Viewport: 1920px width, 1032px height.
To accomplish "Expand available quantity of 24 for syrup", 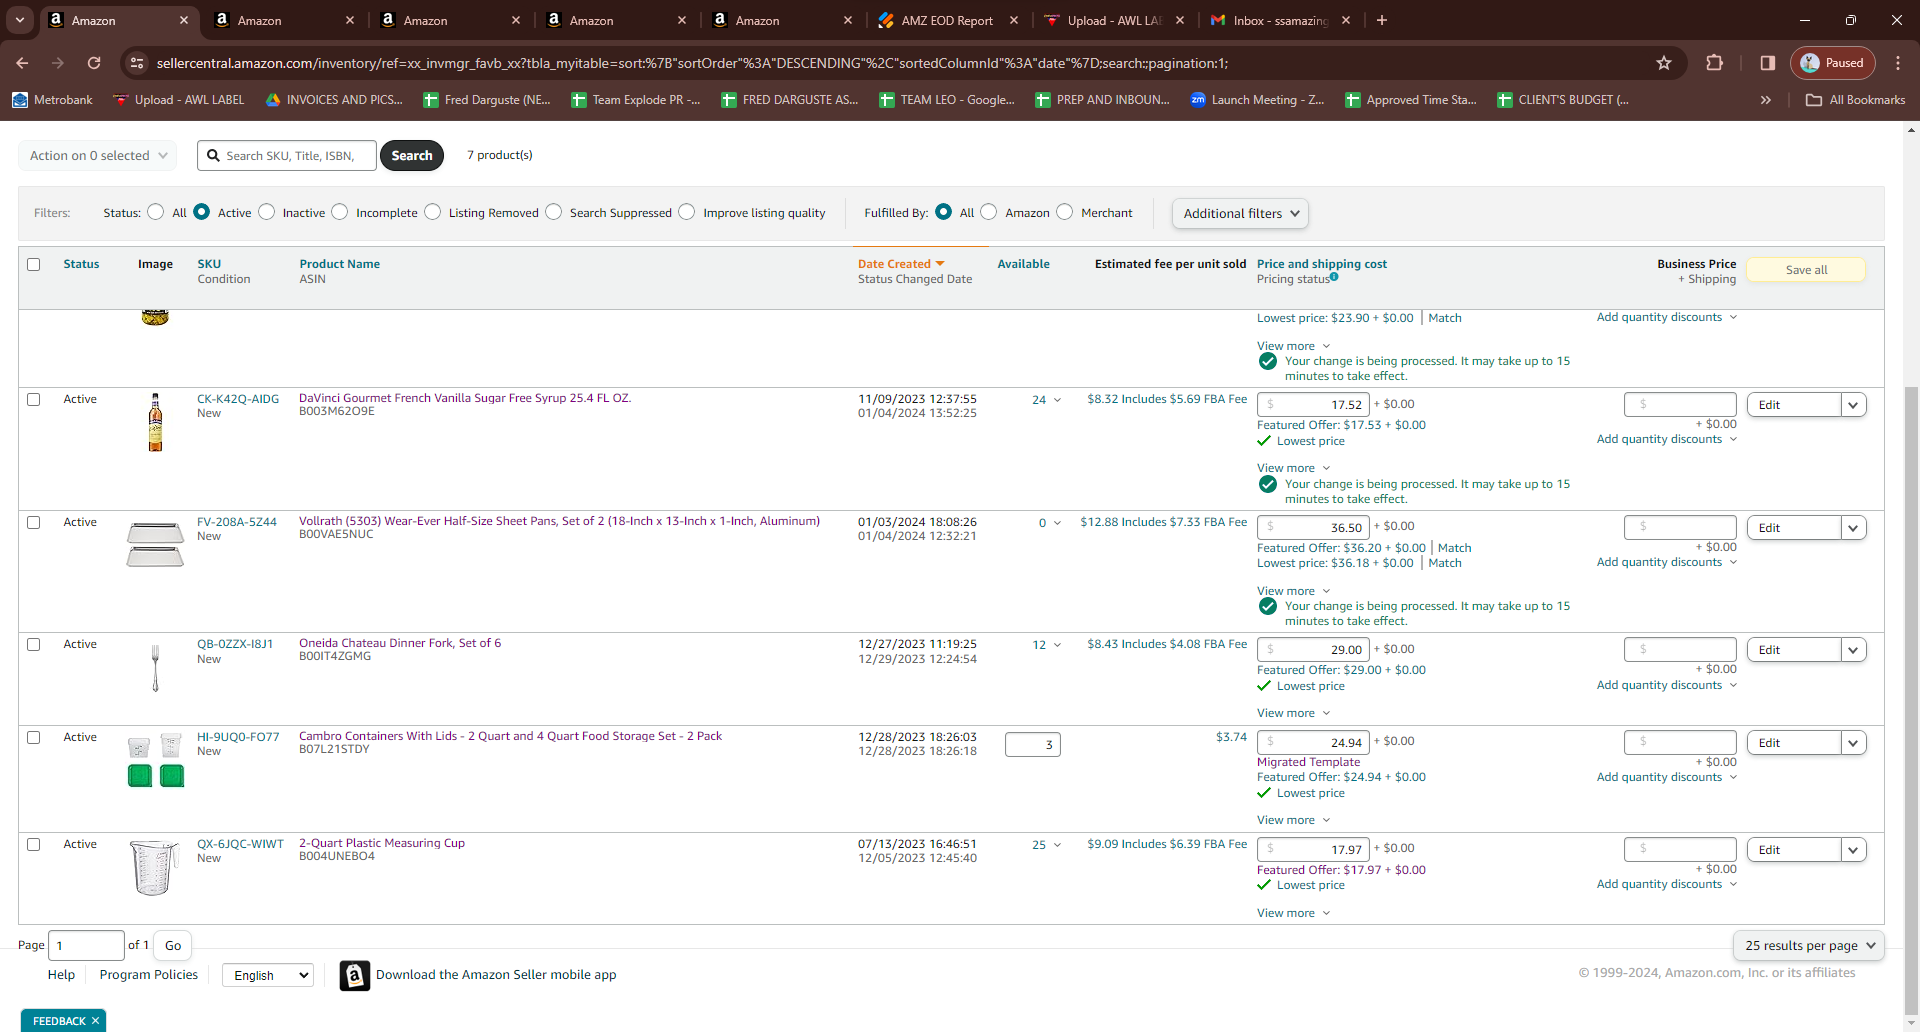I will point(1047,400).
